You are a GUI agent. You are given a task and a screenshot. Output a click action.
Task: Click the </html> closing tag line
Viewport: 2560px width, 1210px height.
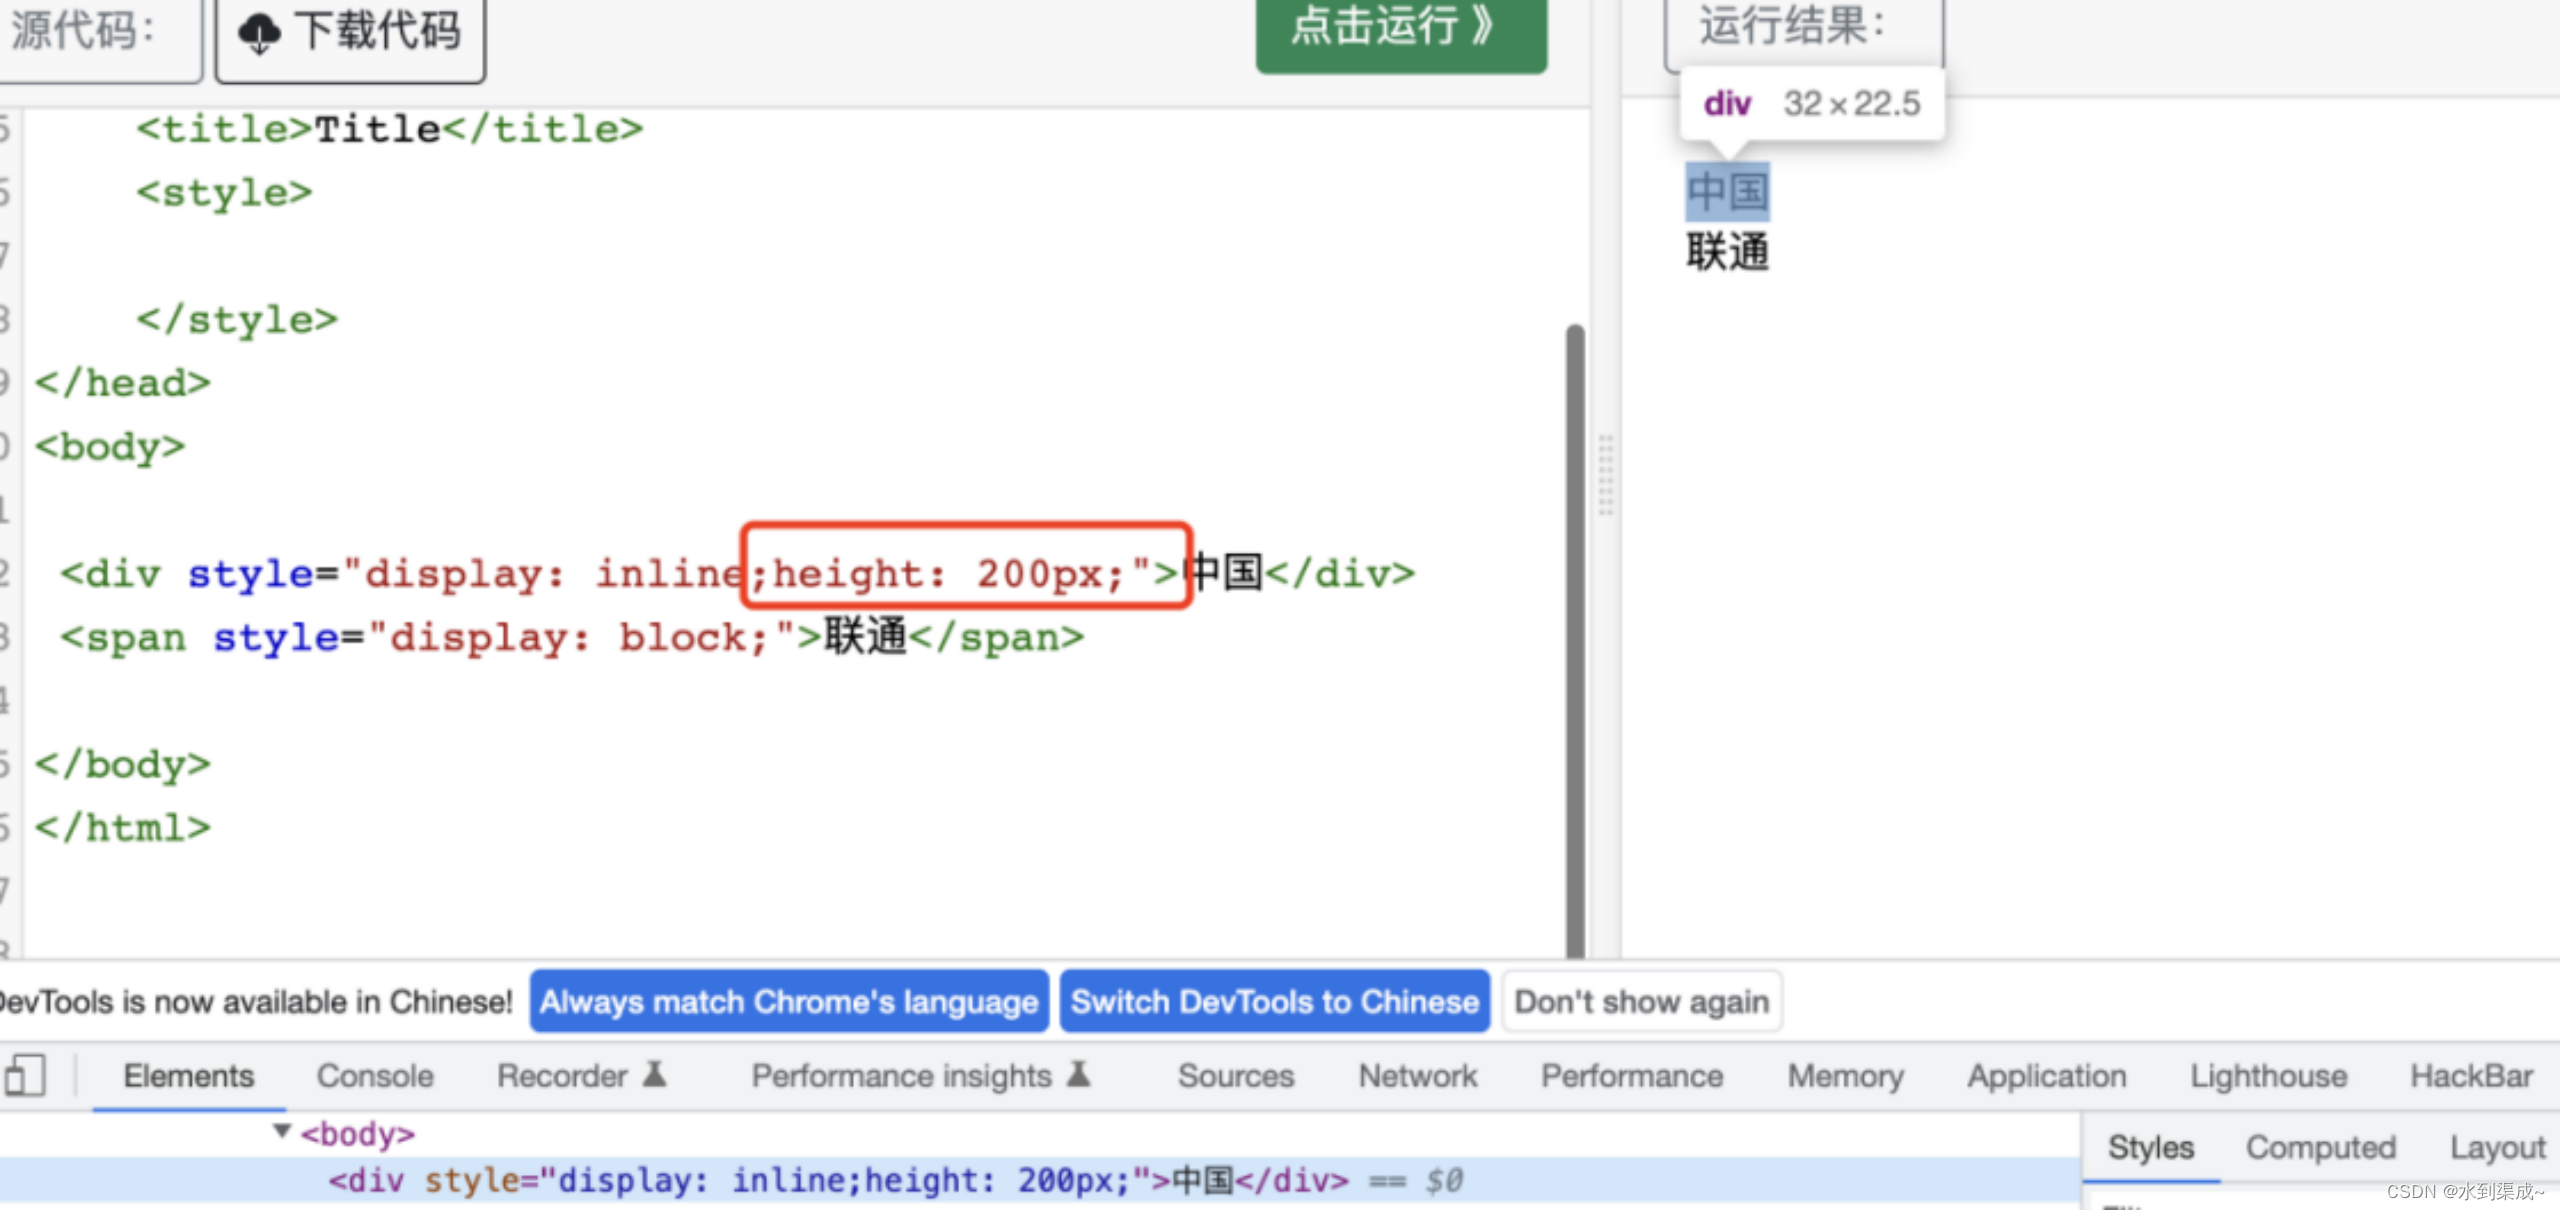(123, 827)
